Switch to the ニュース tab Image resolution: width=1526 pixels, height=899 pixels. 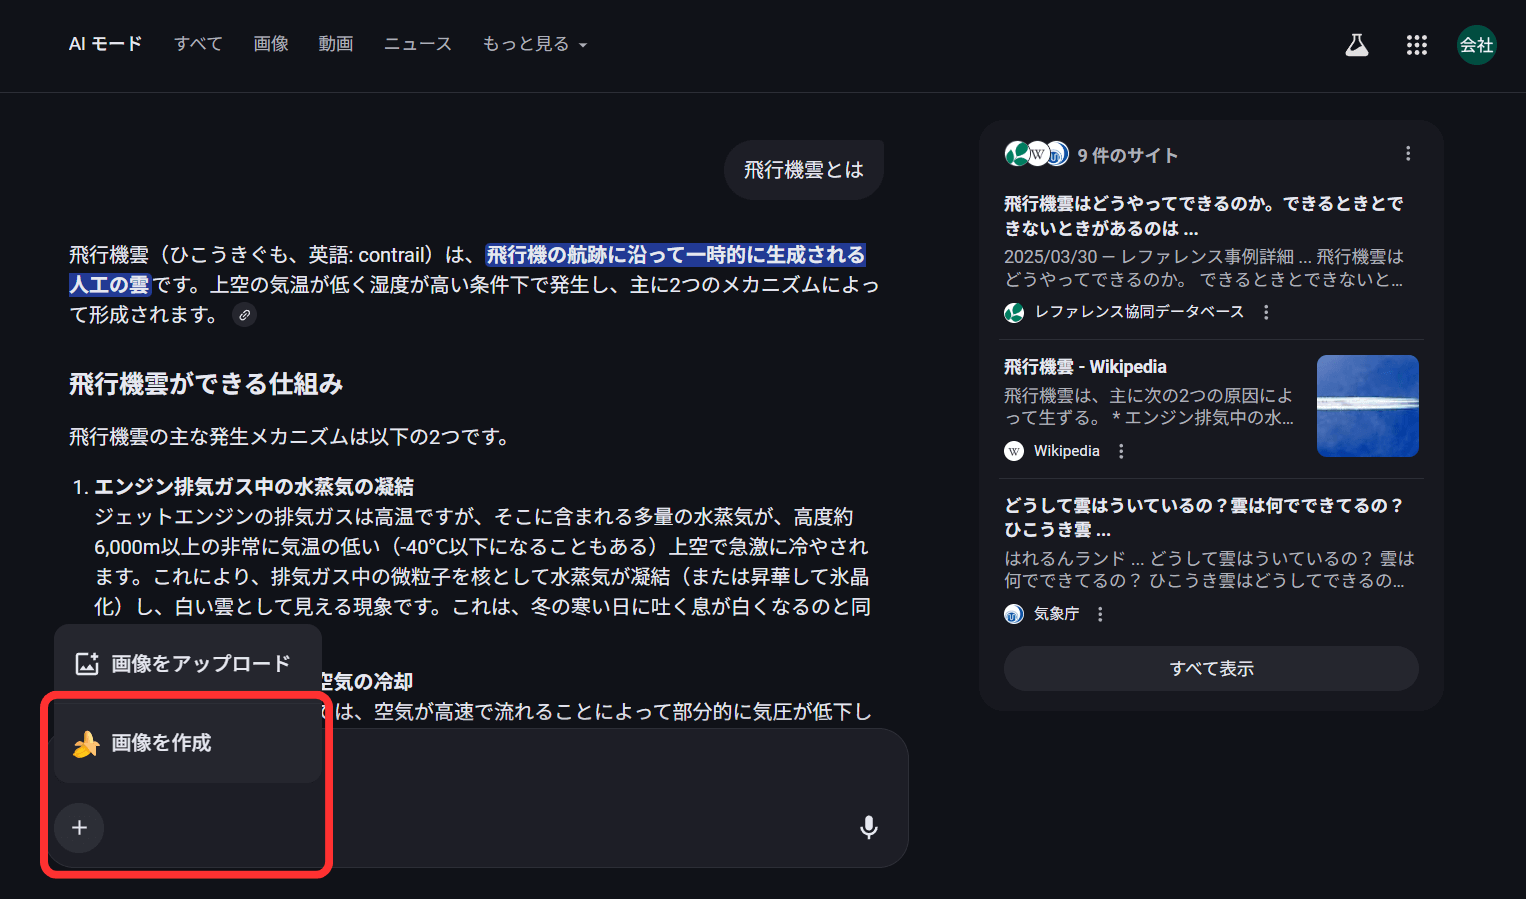pyautogui.click(x=417, y=44)
